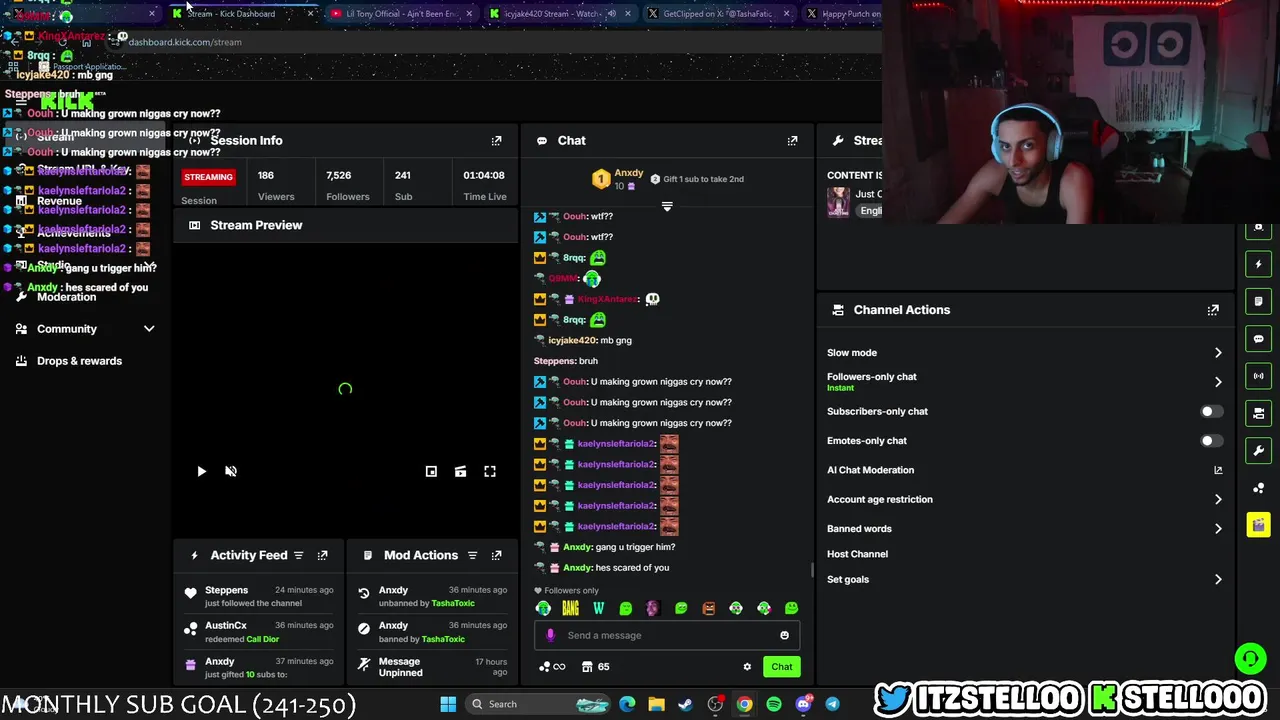This screenshot has width=1280, height=720.
Task: Open the broadcast signal shortcut in sidebar
Action: [x=1258, y=376]
